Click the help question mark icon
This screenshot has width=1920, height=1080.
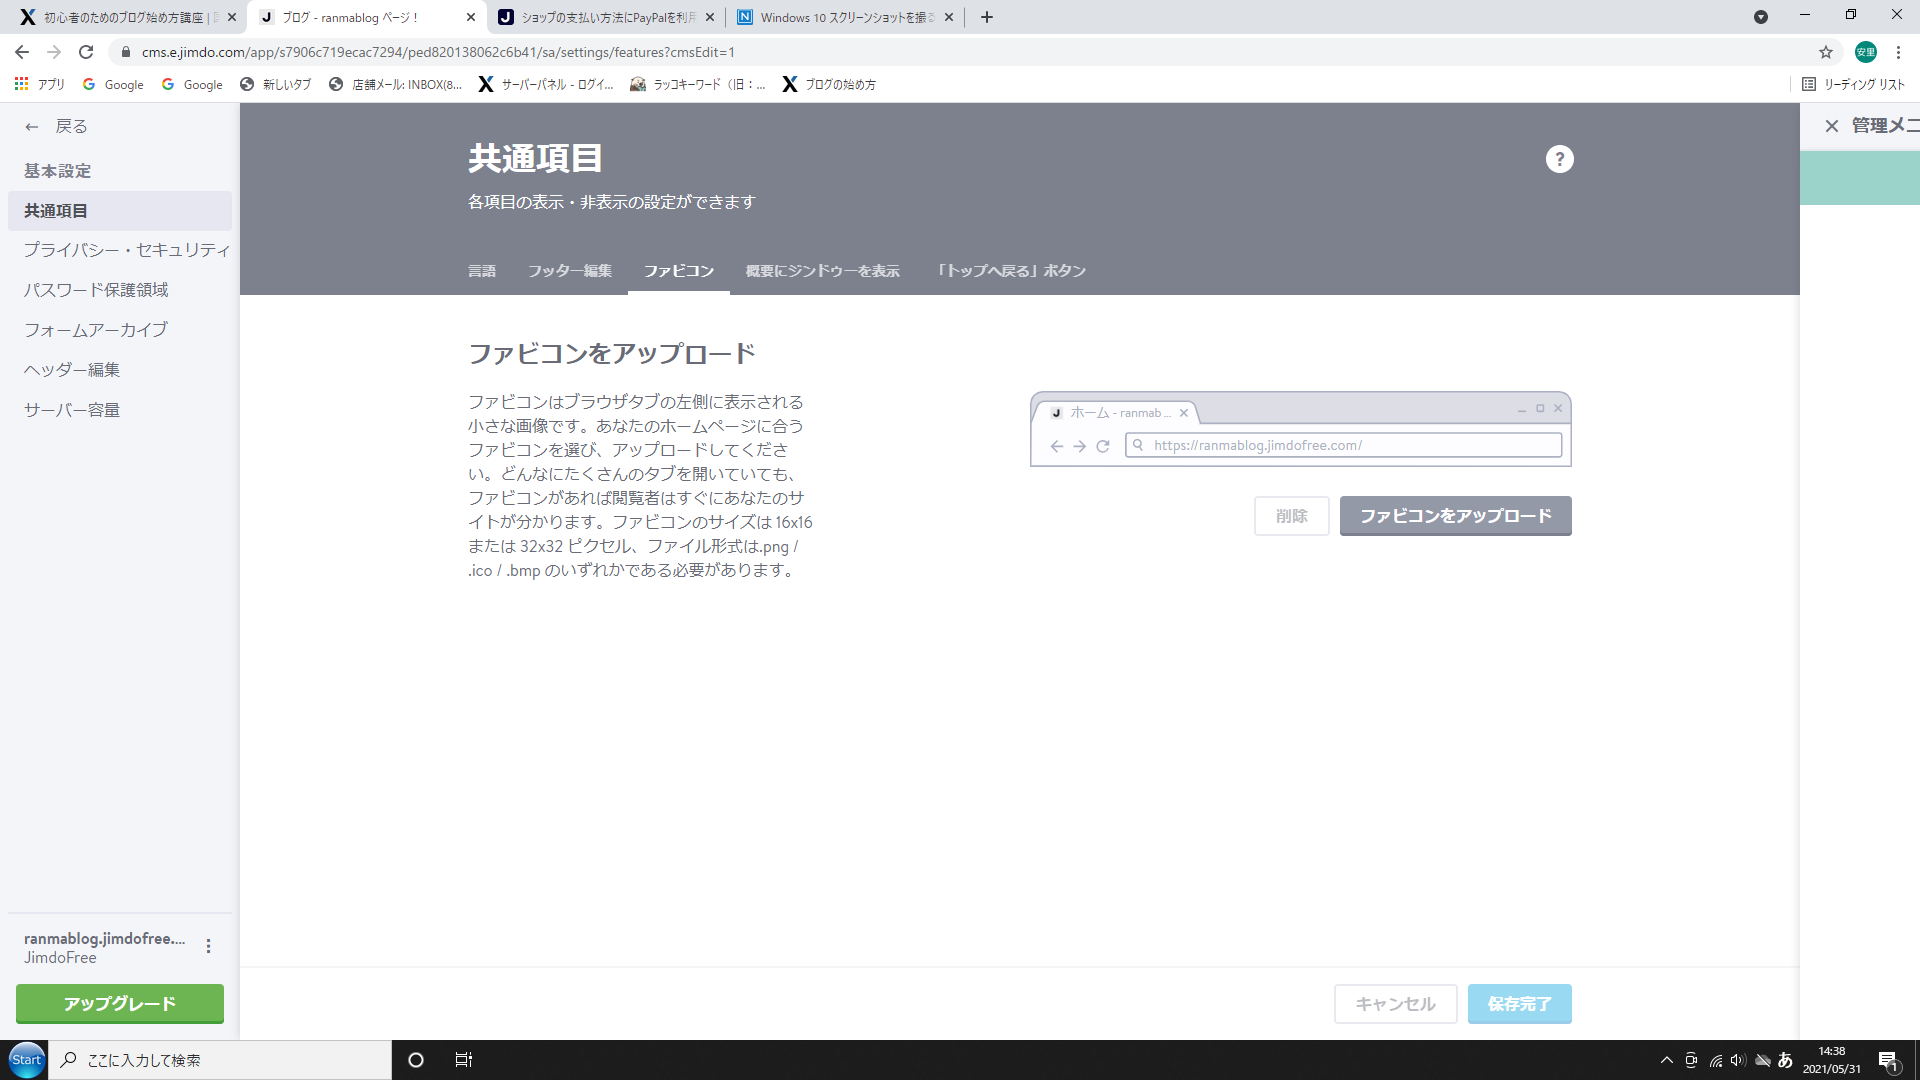point(1559,159)
